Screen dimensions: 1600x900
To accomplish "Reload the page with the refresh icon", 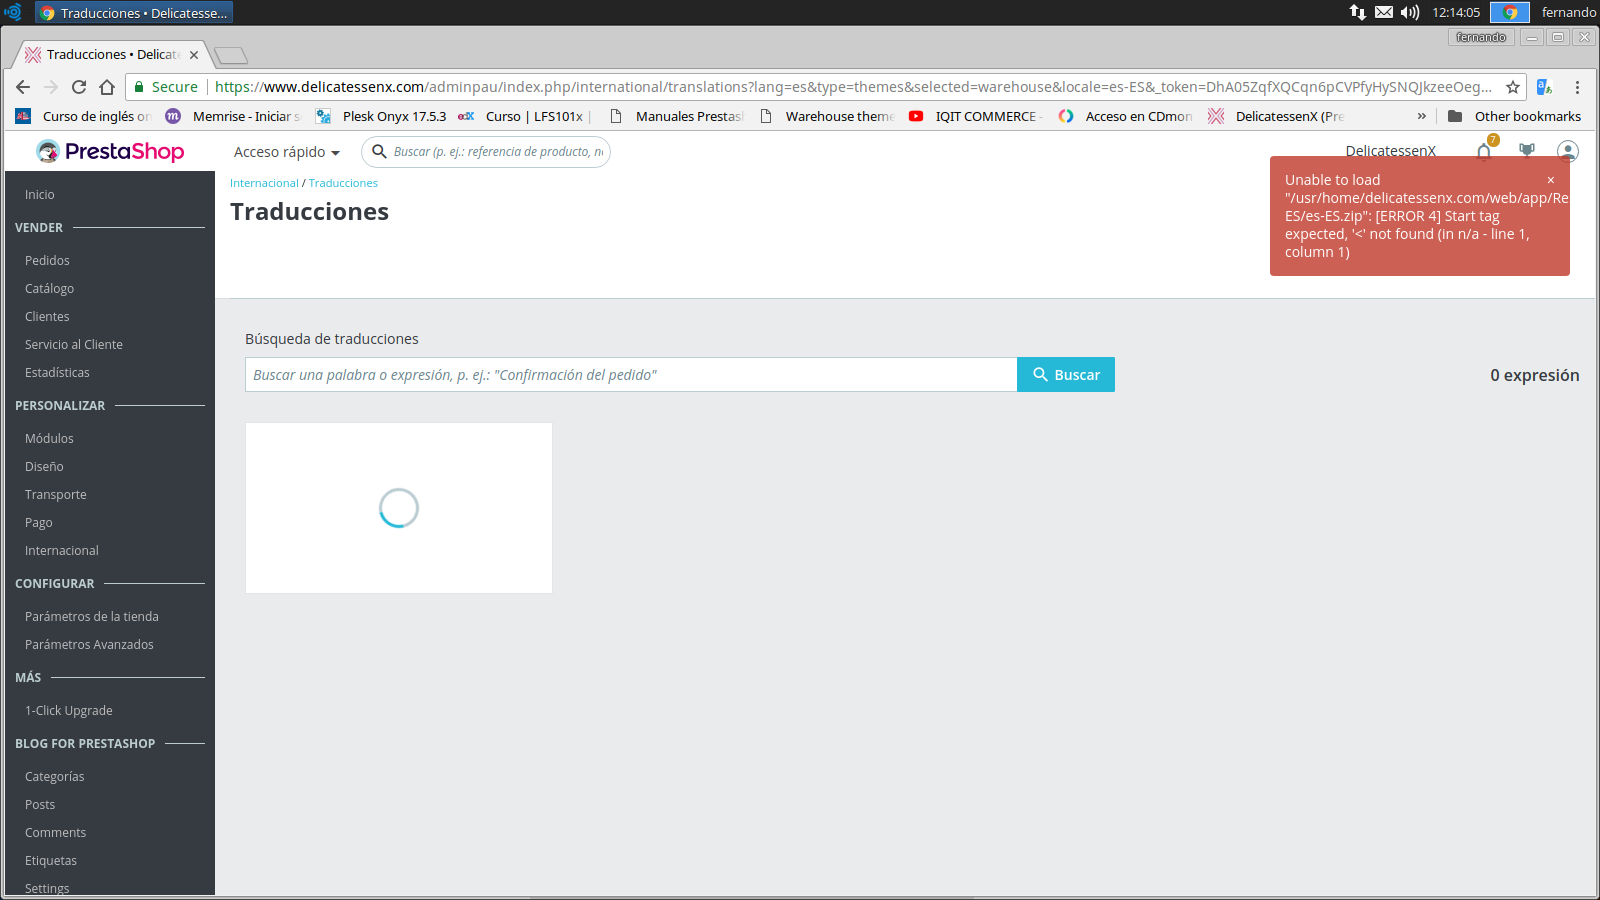I will tap(79, 87).
